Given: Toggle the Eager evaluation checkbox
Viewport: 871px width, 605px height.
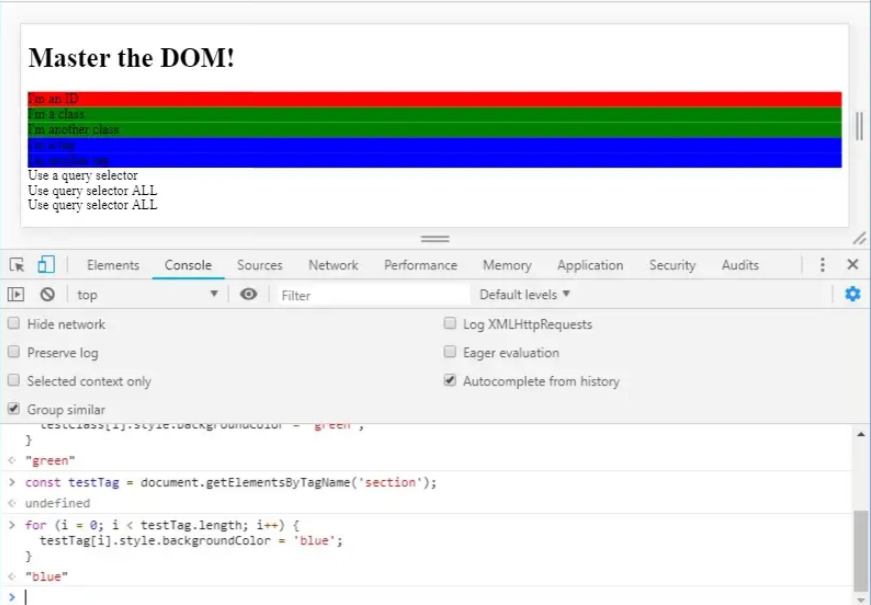Looking at the screenshot, I should pyautogui.click(x=450, y=352).
